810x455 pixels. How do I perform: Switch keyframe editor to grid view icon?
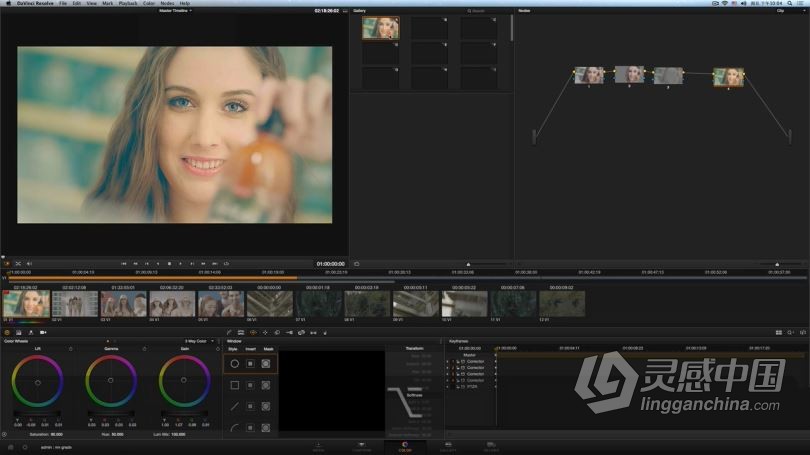tap(778, 333)
